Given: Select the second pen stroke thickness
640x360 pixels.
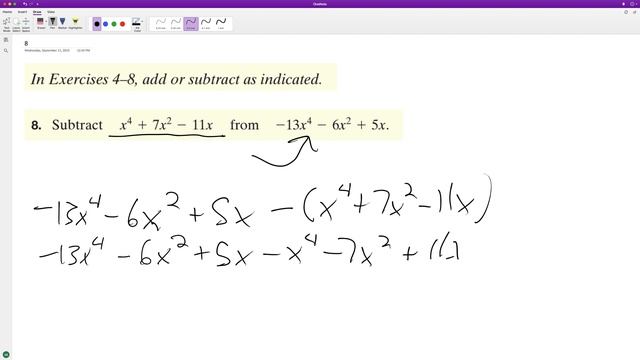Looking at the screenshot, I should pos(176,24).
